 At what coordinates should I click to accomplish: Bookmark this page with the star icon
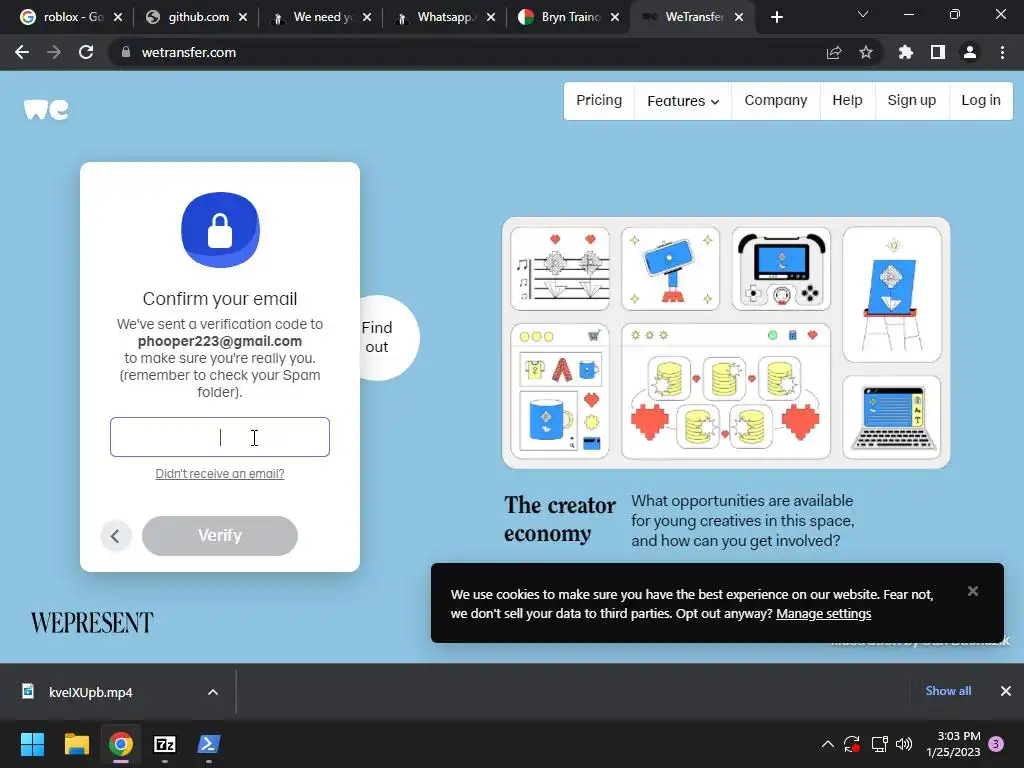tap(866, 52)
